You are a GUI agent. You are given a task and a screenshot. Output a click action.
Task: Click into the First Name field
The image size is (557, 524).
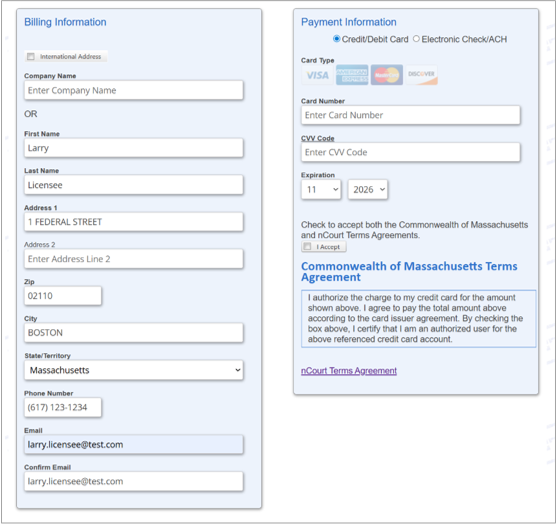tap(134, 148)
